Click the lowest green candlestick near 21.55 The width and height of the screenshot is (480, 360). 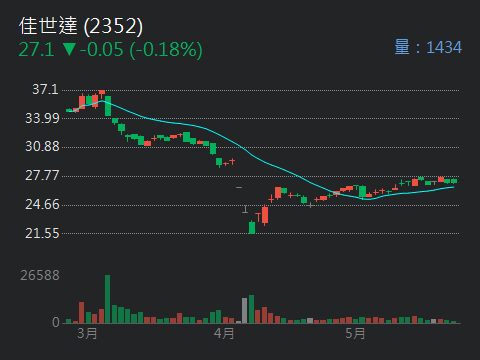[x=252, y=227]
